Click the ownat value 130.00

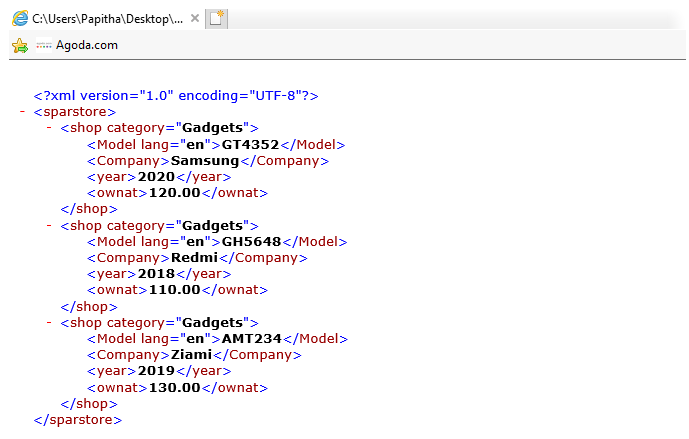click(x=175, y=387)
